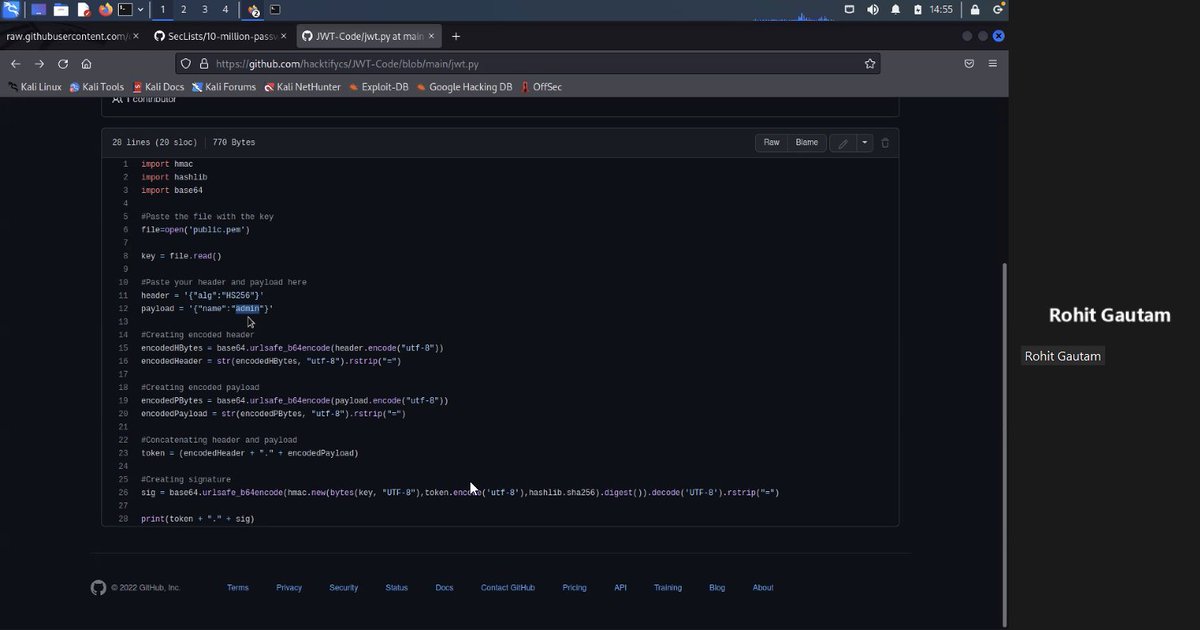
Task: Click the browser page vertical scrollbar
Action: tap(1004, 443)
